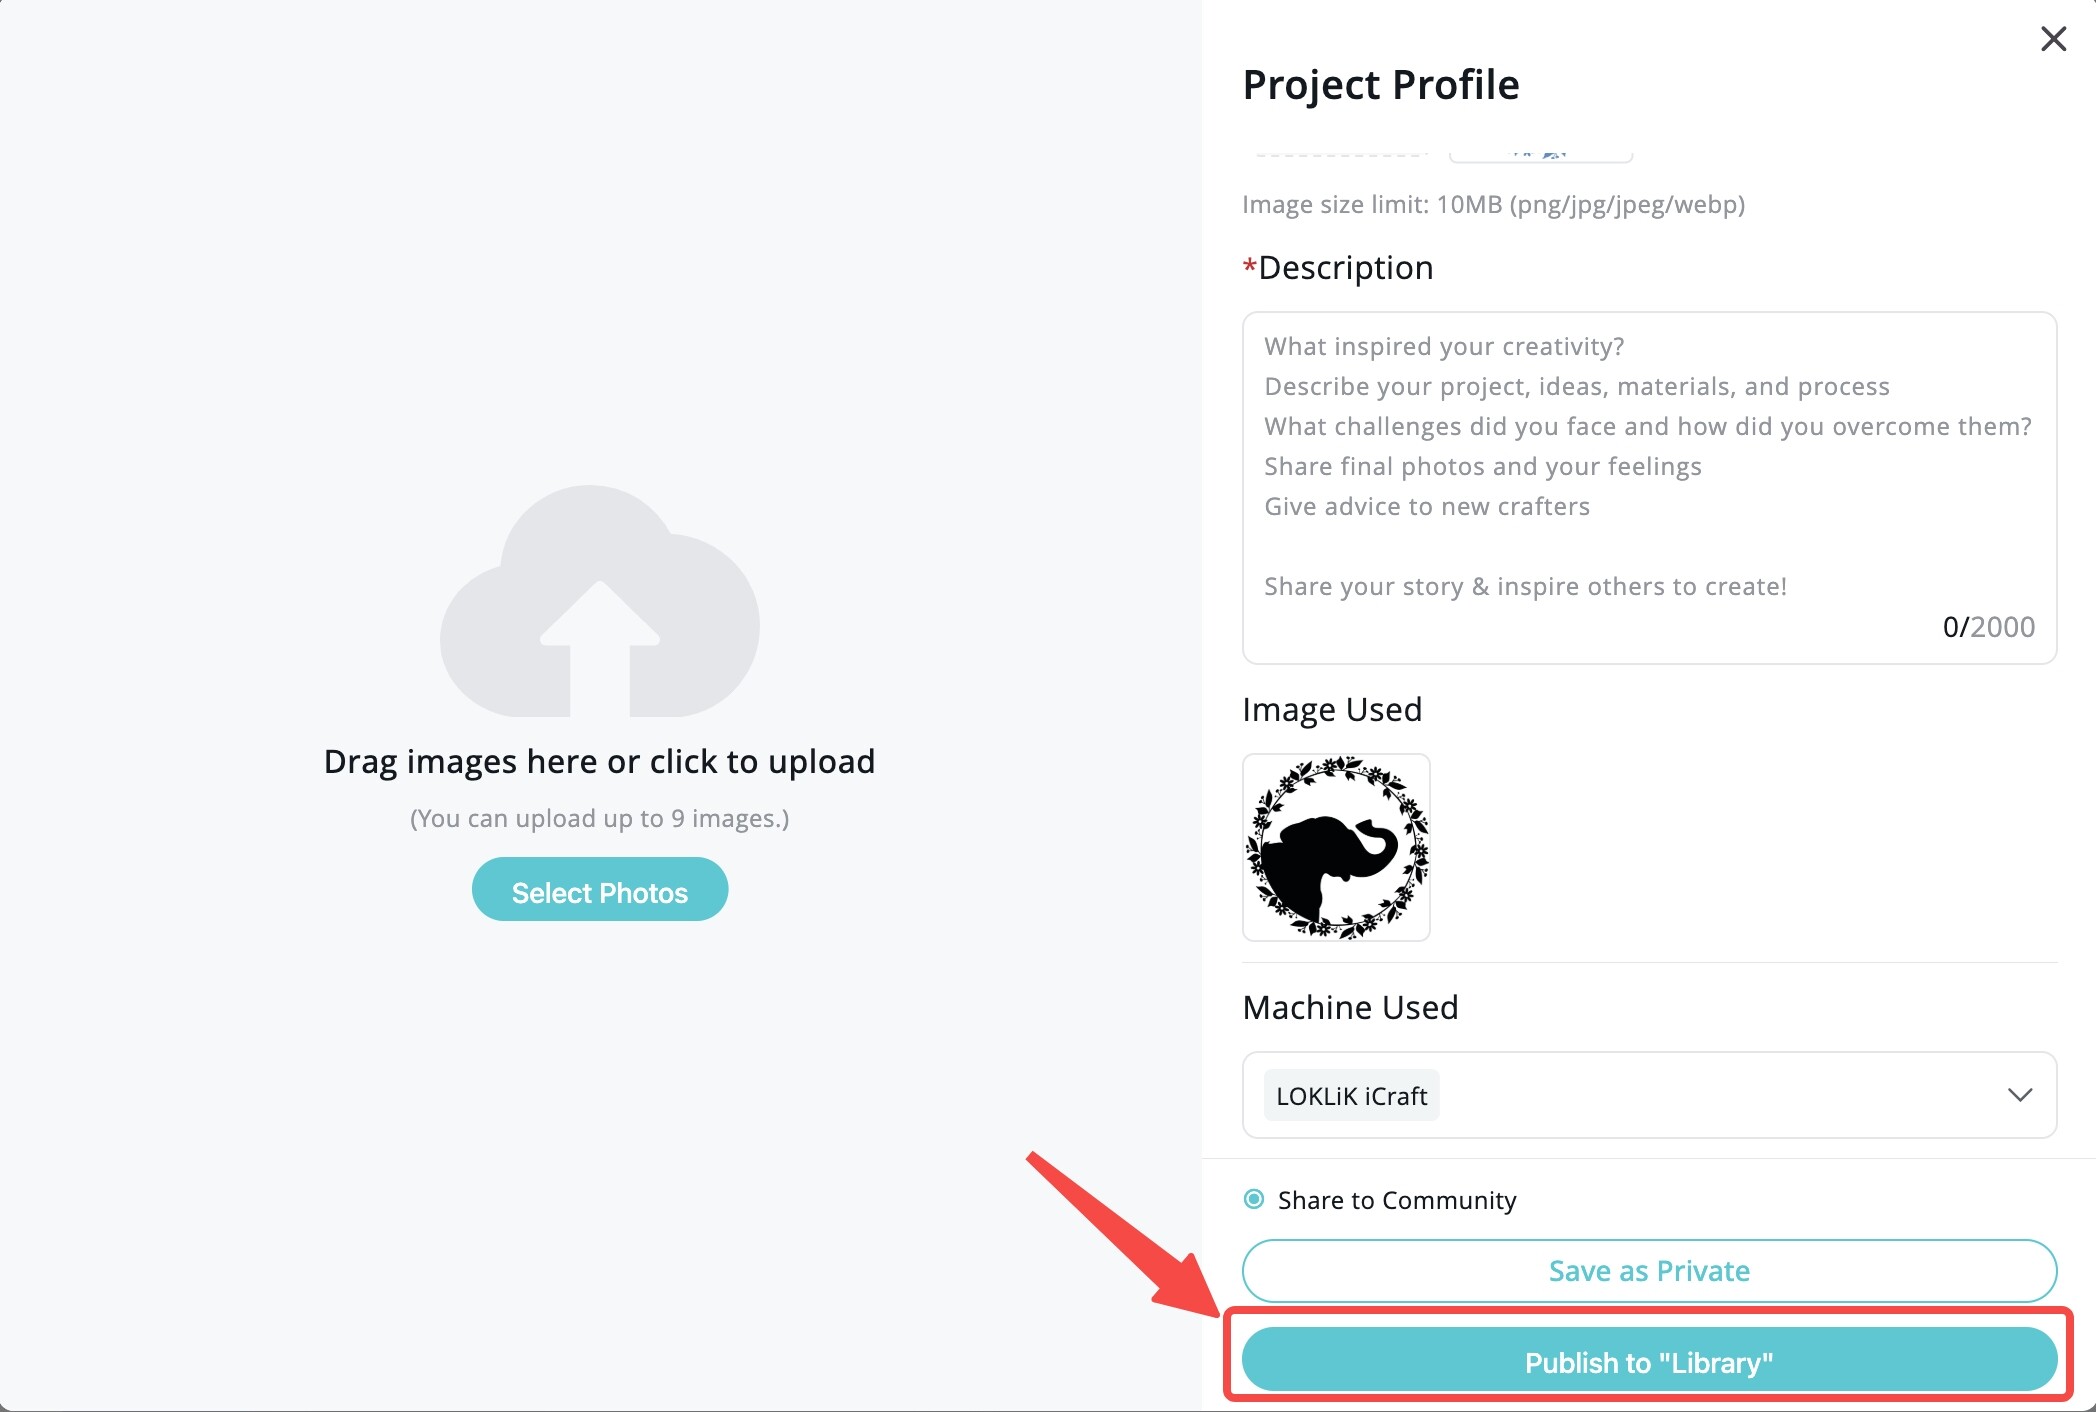Focus the Description text area
The height and width of the screenshot is (1412, 2096).
click(1649, 488)
